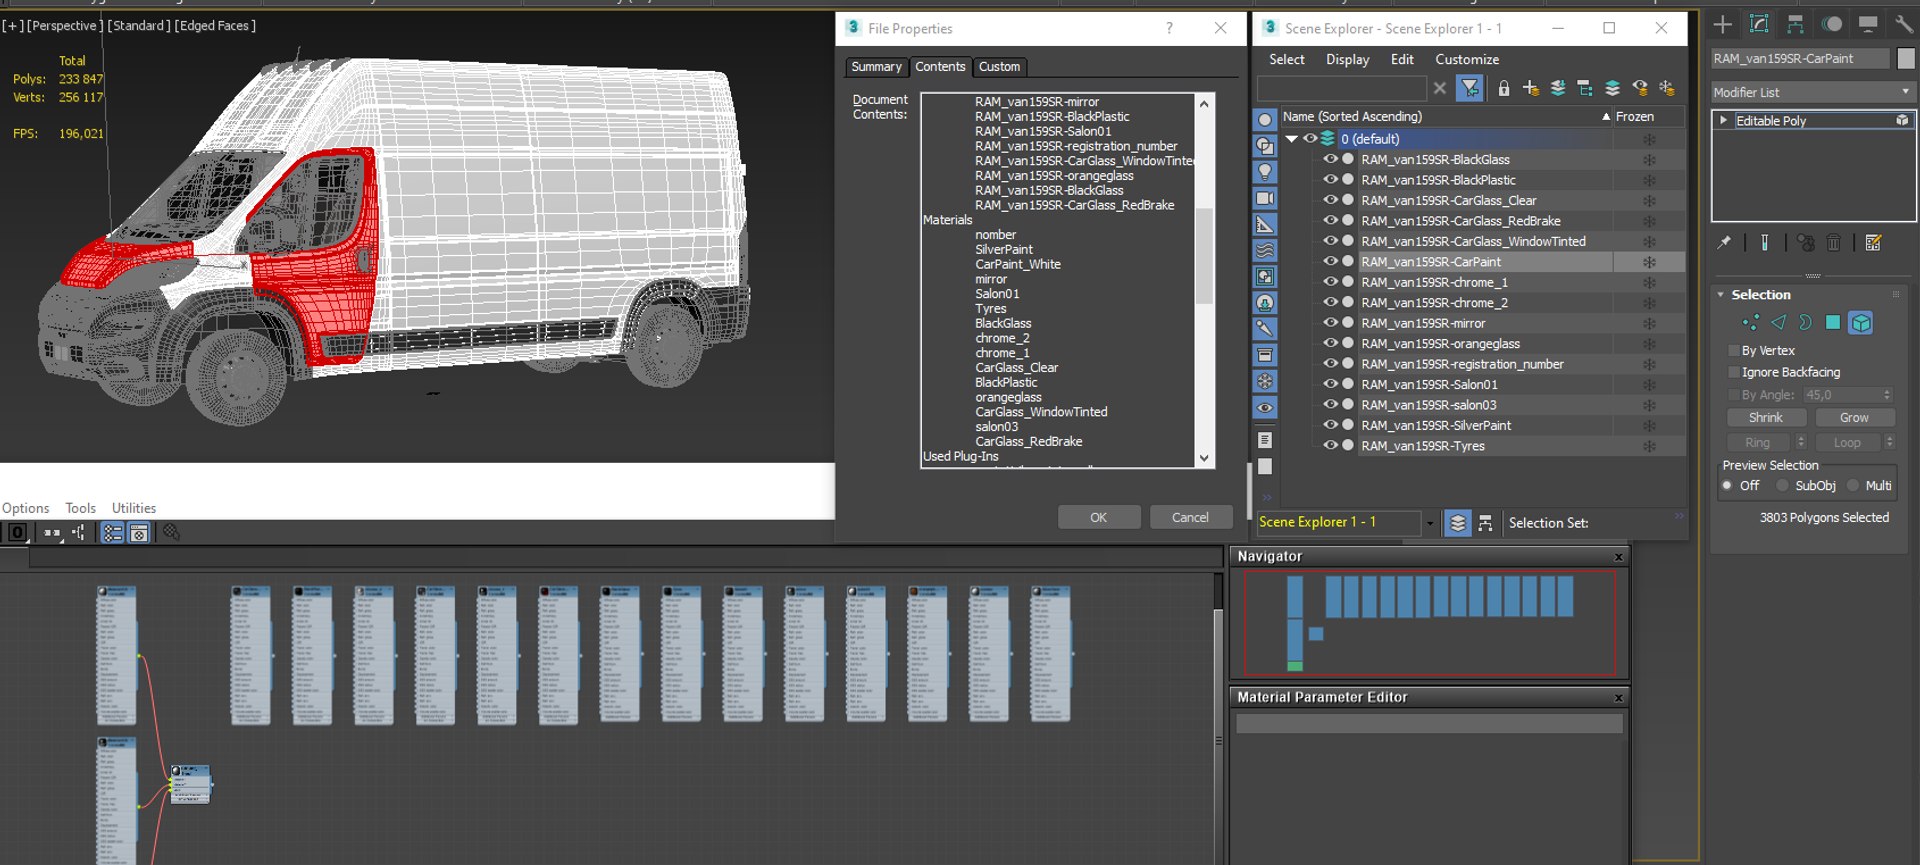Click the lock icon in Scene Explorer toolbar
Viewport: 1920px width, 865px height.
(x=1503, y=89)
